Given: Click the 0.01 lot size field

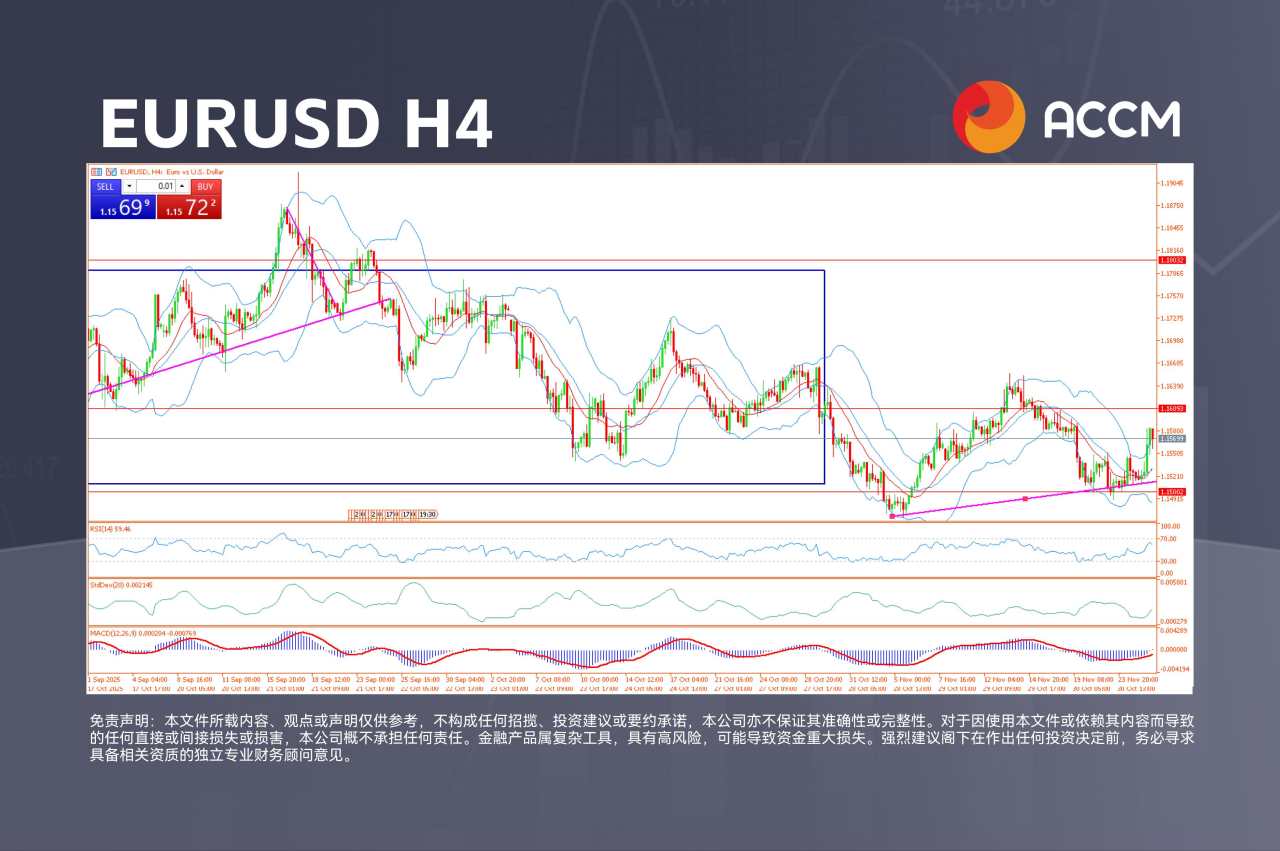Looking at the screenshot, I should click(x=156, y=186).
